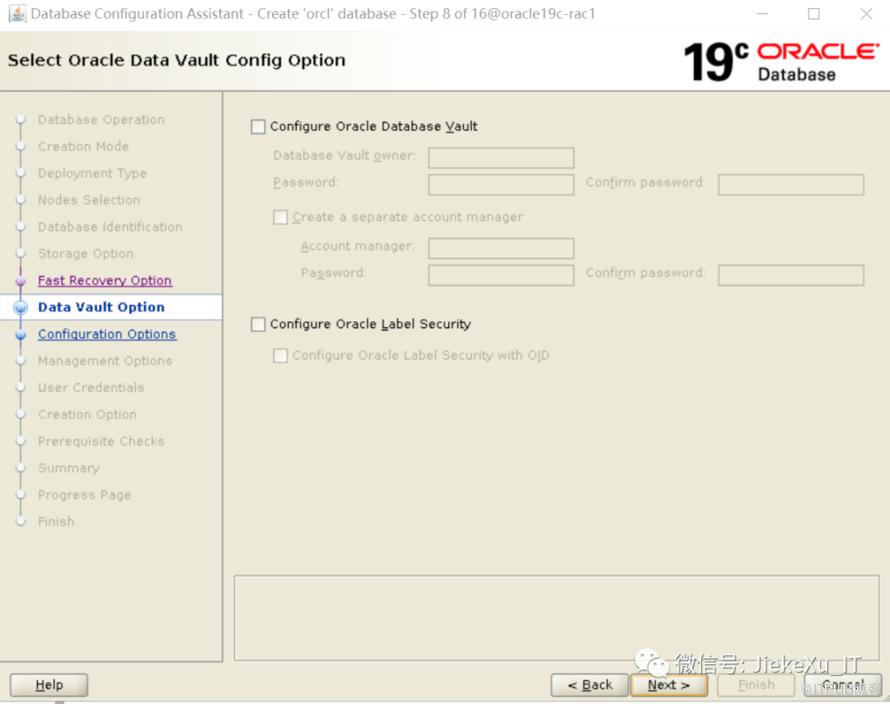Select the Data Vault Option step
Screen dimensions: 890x704
[101, 307]
